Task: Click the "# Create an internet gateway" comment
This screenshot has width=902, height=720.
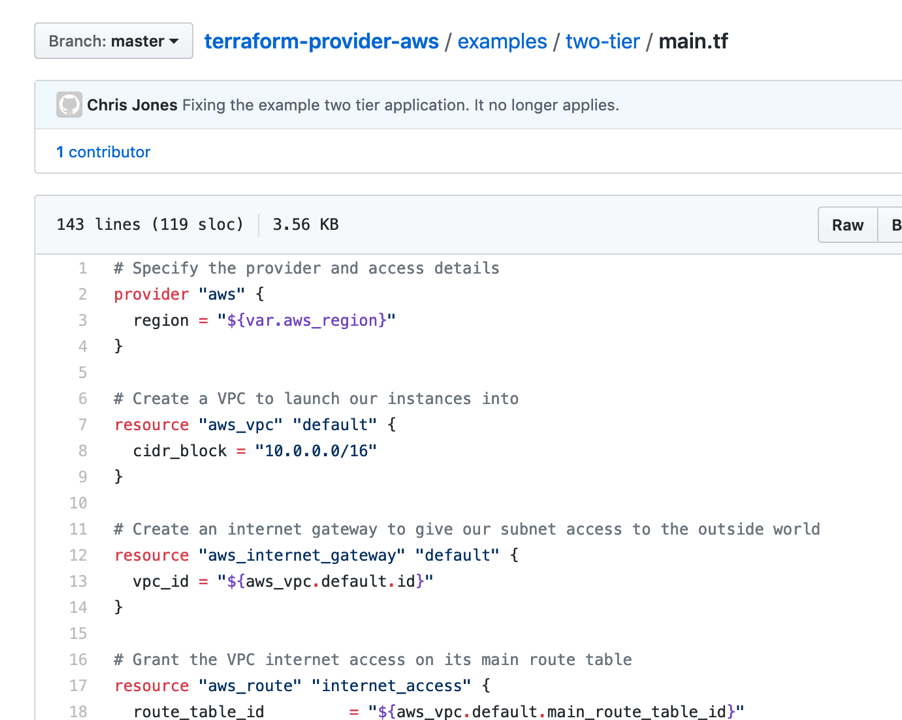Action: click(467, 529)
